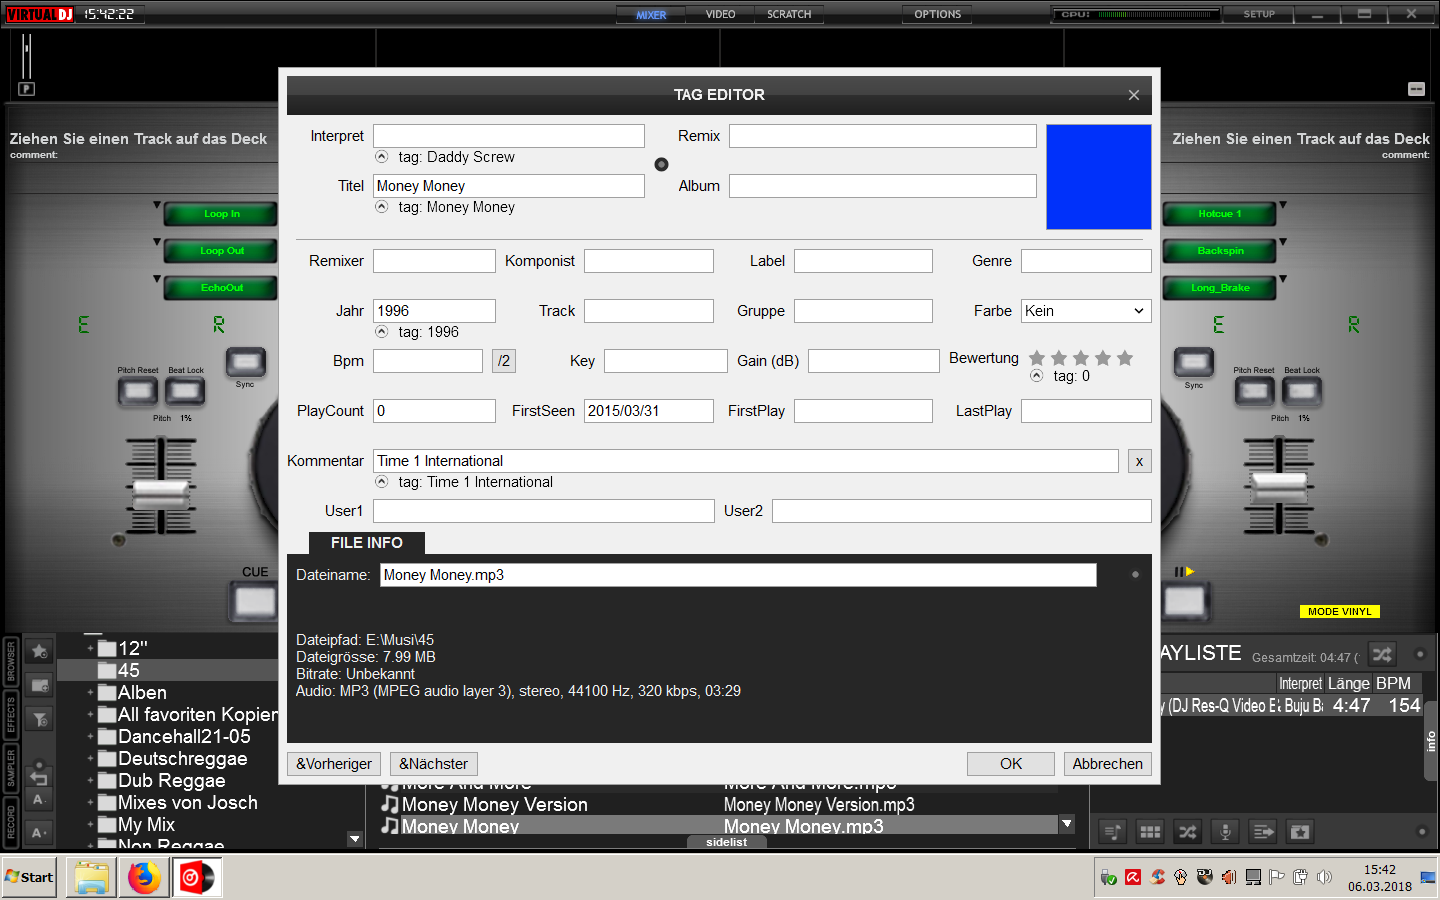Image resolution: width=1440 pixels, height=900 pixels.
Task: Create virtual folder with folder-plus icon
Action: pos(39,685)
